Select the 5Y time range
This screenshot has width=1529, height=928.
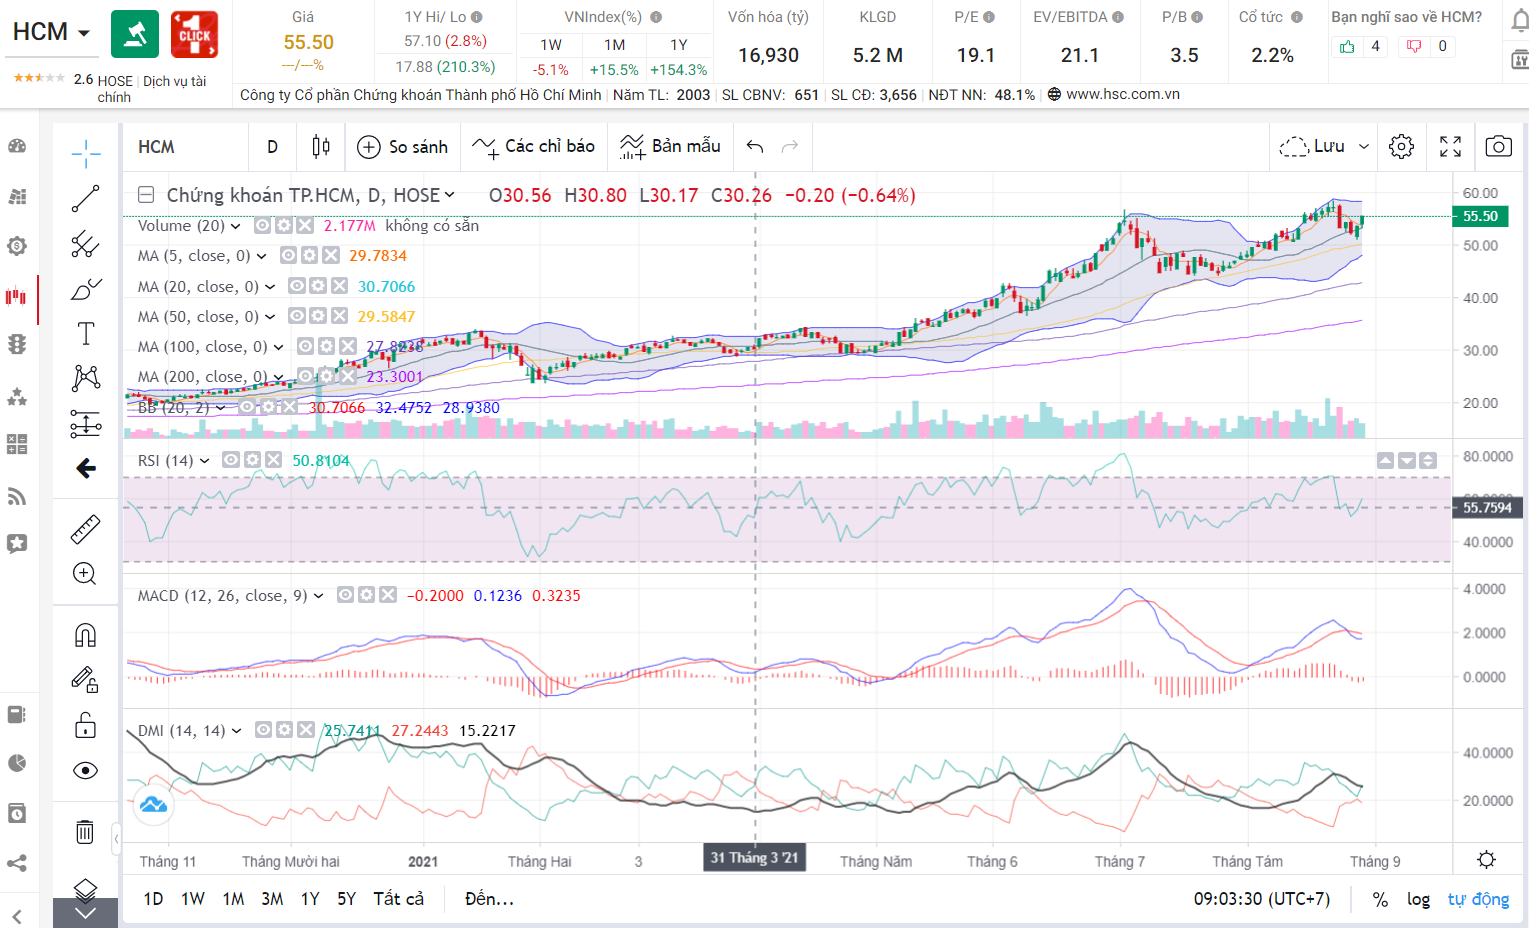(346, 899)
